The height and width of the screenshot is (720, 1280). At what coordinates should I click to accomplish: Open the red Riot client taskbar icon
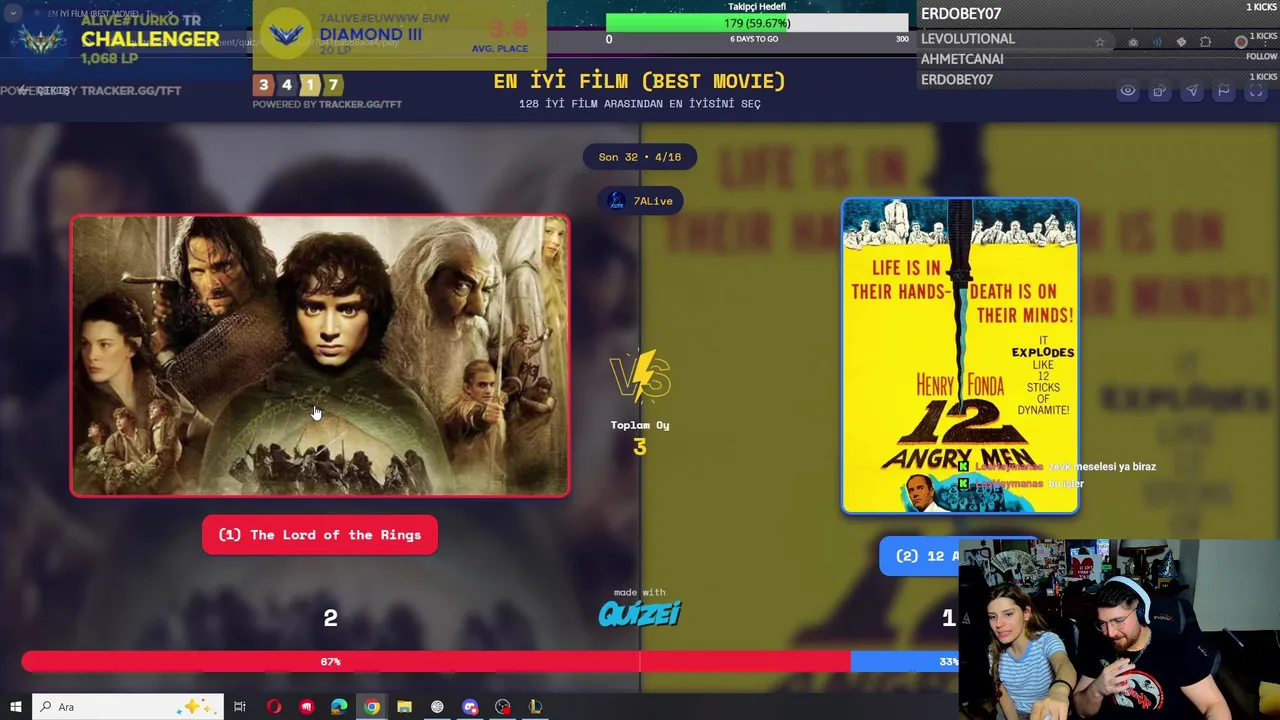click(x=306, y=707)
